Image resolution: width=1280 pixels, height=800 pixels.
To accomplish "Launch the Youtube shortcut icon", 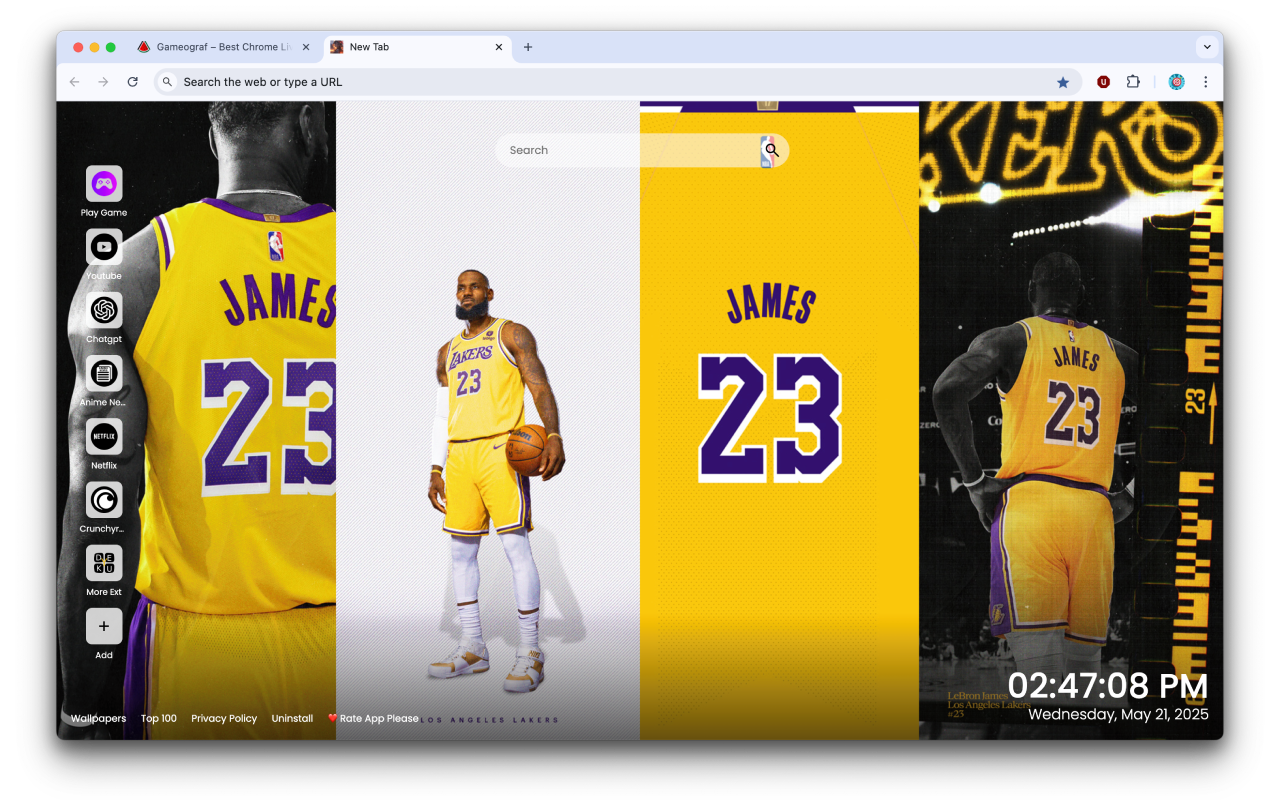I will (x=103, y=247).
